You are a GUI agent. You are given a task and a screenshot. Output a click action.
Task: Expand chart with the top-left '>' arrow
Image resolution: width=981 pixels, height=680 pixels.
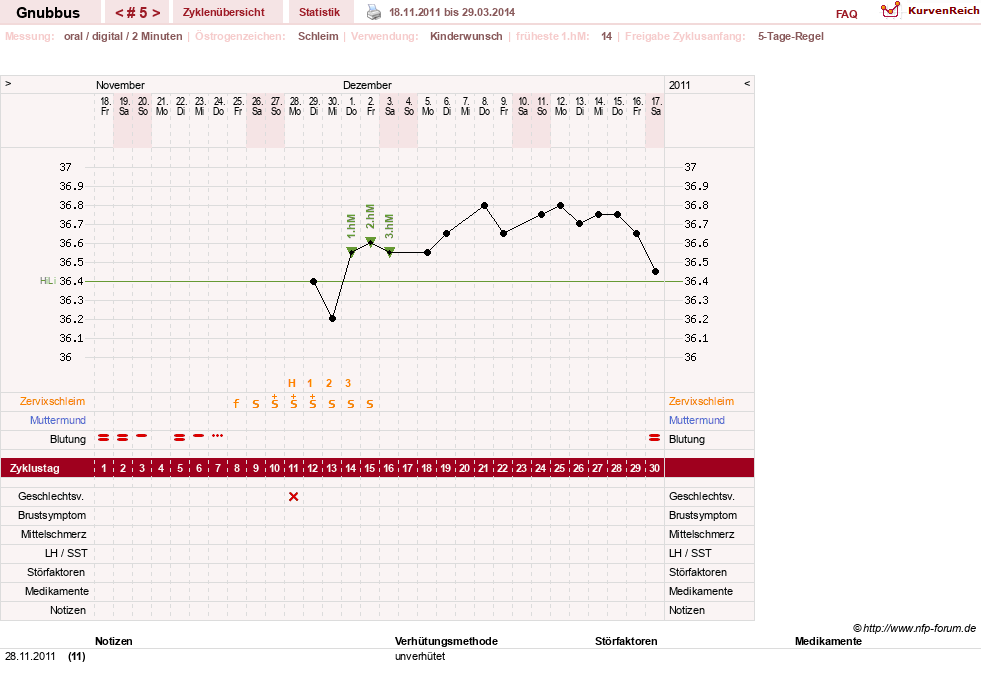8,83
